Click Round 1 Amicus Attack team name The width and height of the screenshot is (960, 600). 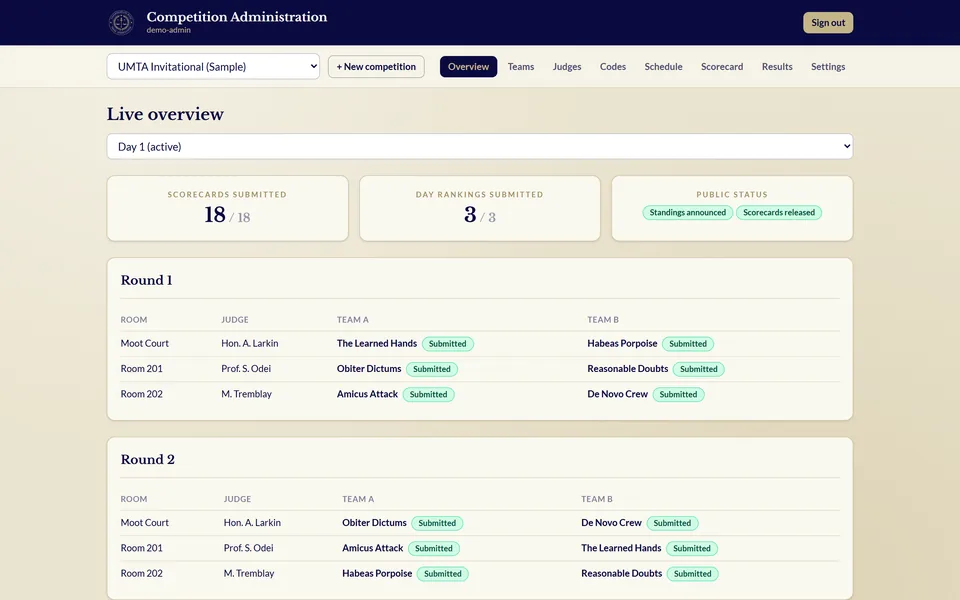[x=367, y=394]
